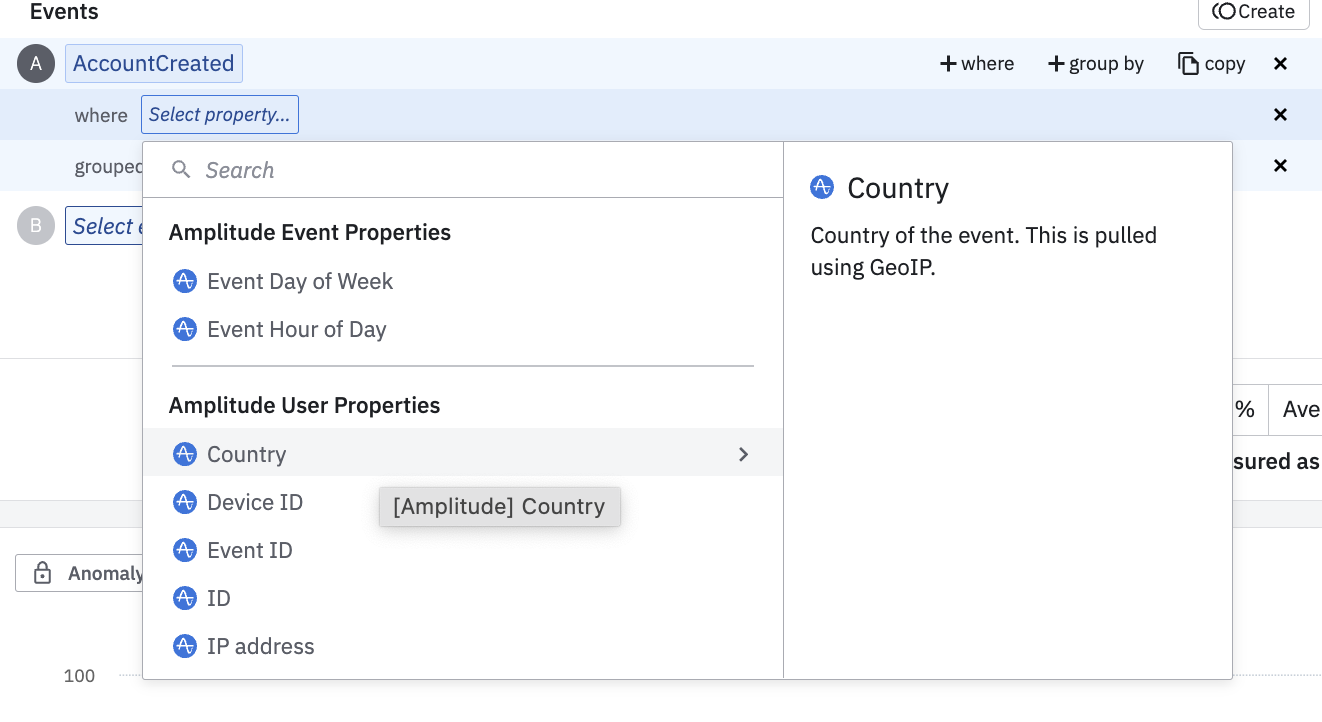Click the event A circle badge

36,64
